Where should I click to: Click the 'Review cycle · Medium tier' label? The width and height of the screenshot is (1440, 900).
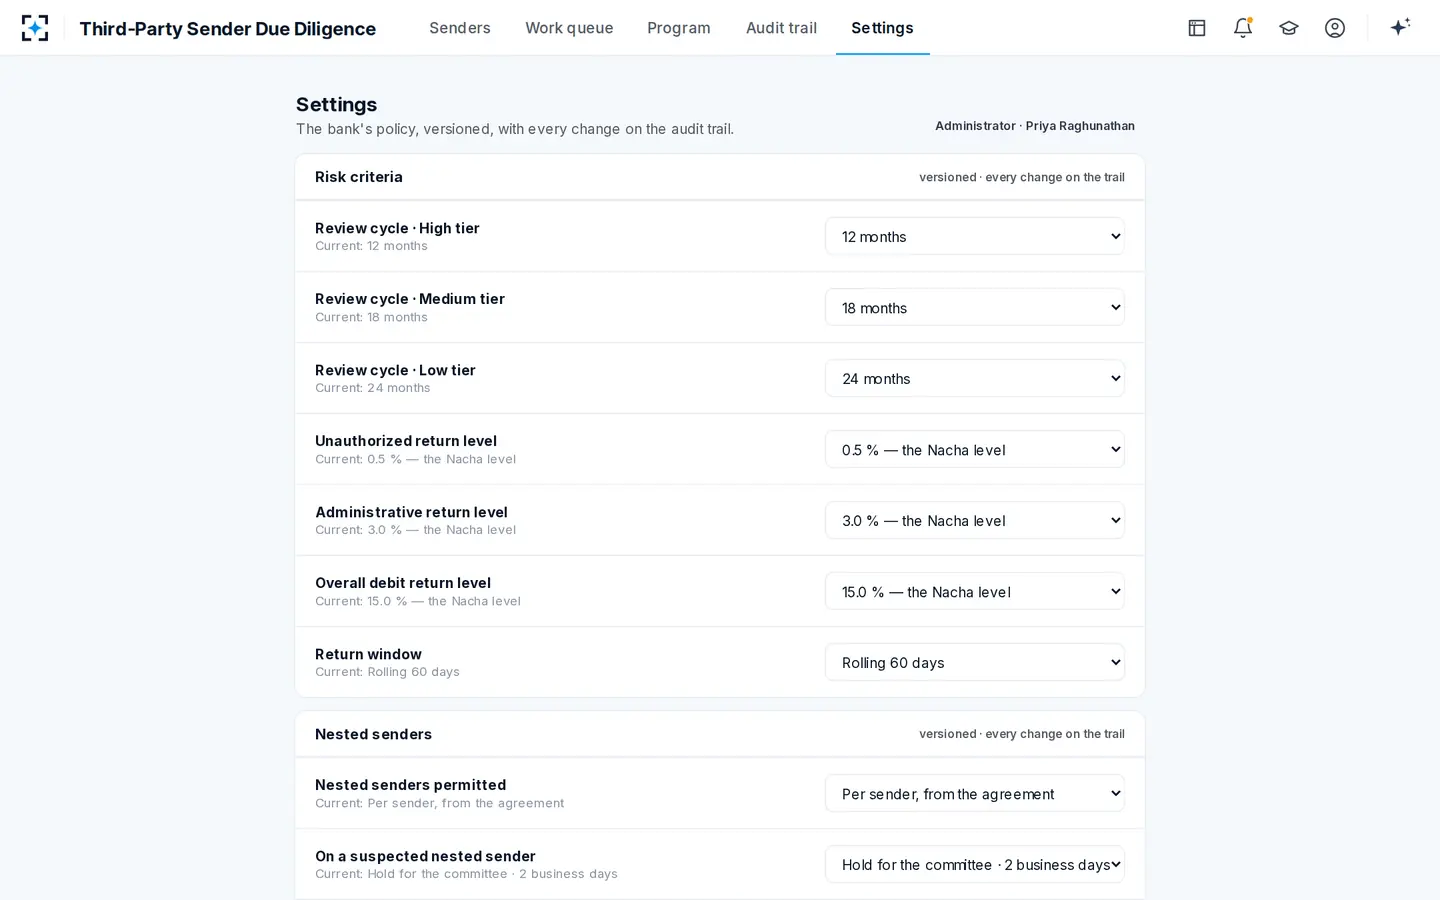click(x=410, y=299)
